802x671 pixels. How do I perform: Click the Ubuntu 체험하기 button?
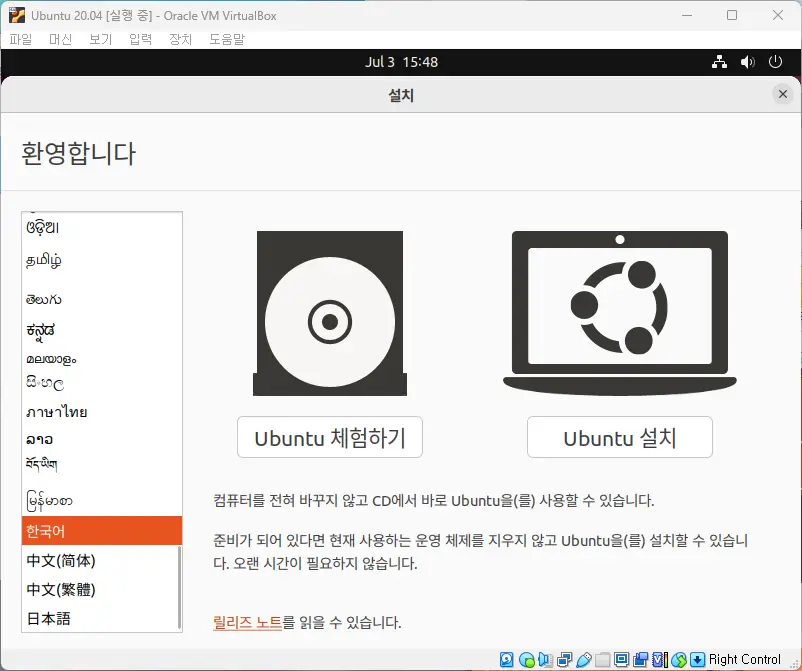tap(330, 437)
